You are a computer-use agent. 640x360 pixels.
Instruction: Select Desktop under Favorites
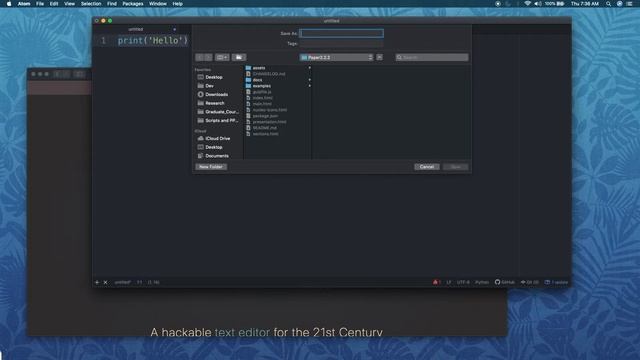click(213, 77)
